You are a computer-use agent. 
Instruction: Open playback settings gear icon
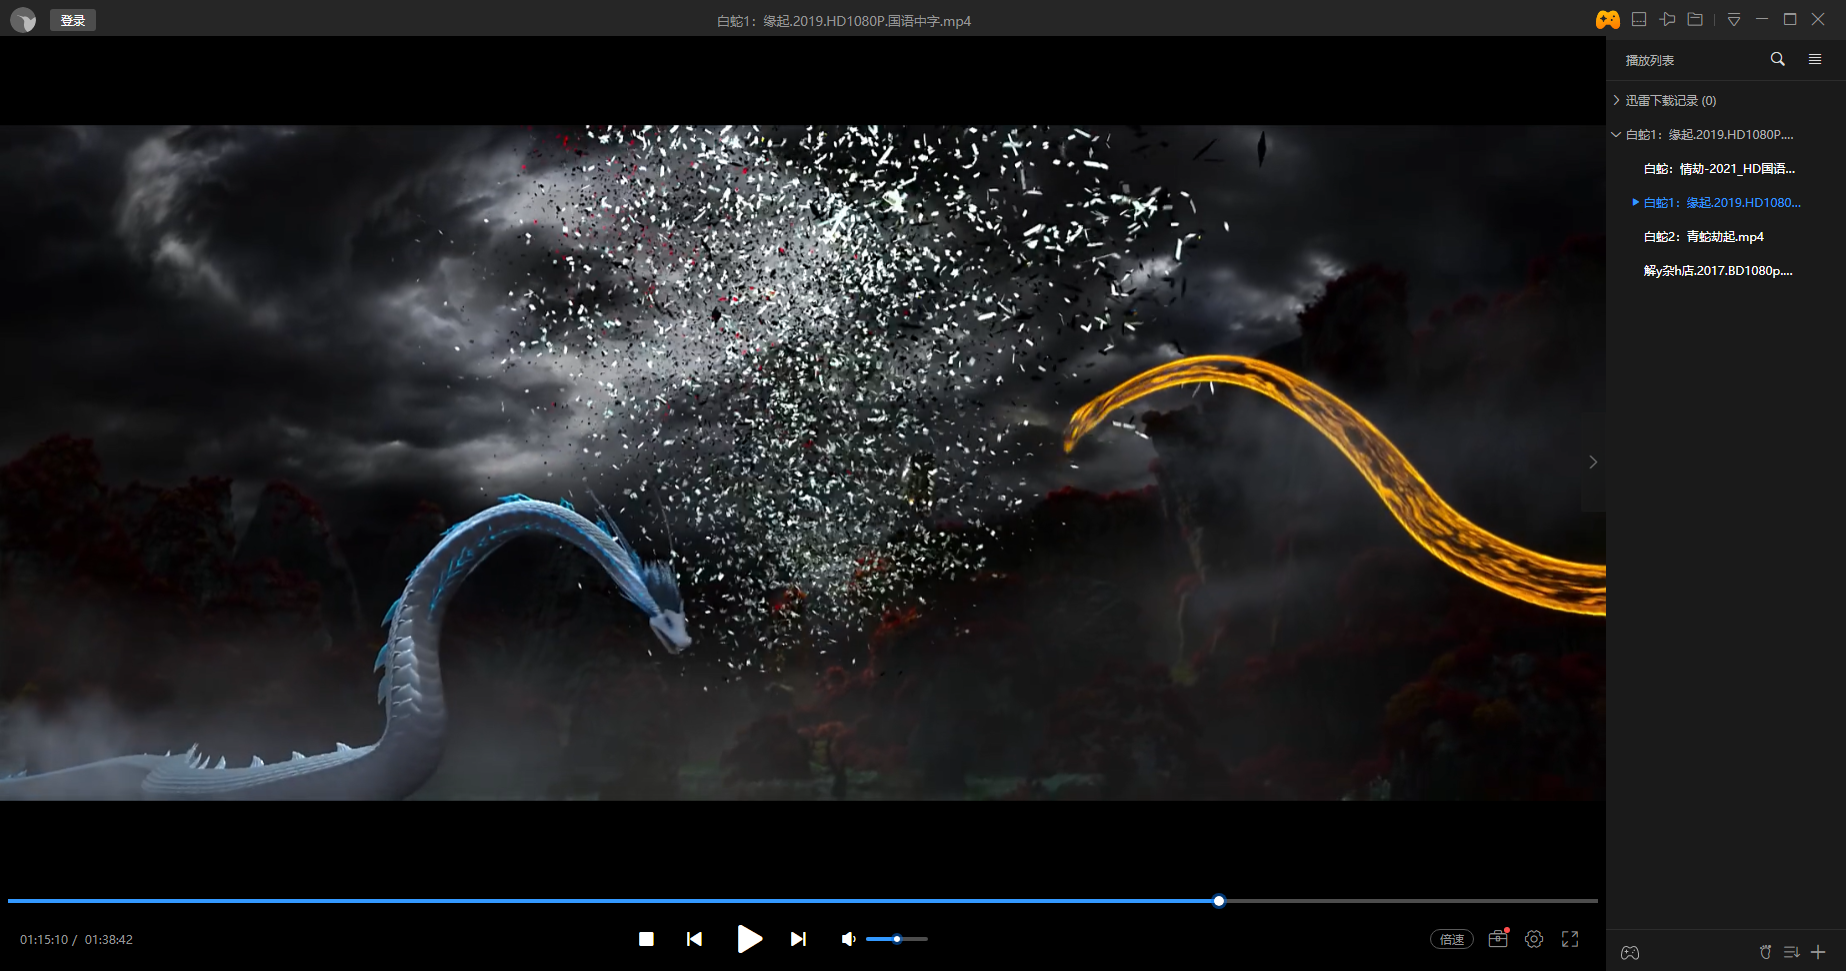point(1534,939)
